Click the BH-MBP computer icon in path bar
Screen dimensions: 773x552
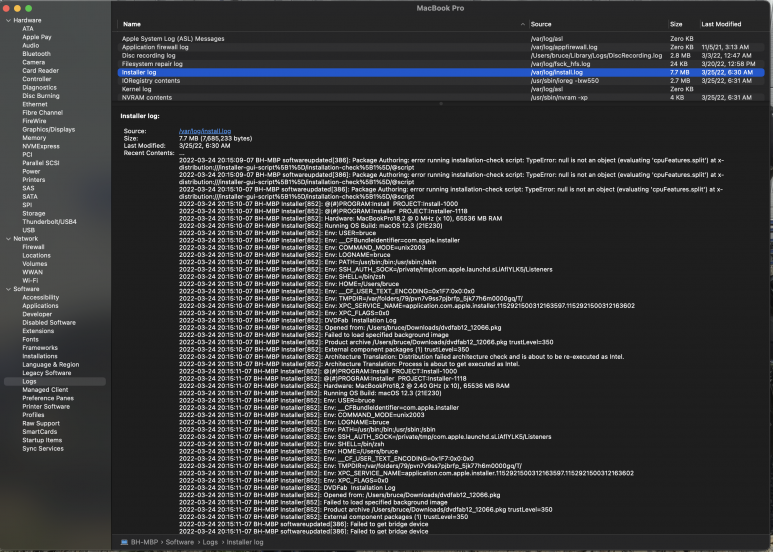(124, 542)
